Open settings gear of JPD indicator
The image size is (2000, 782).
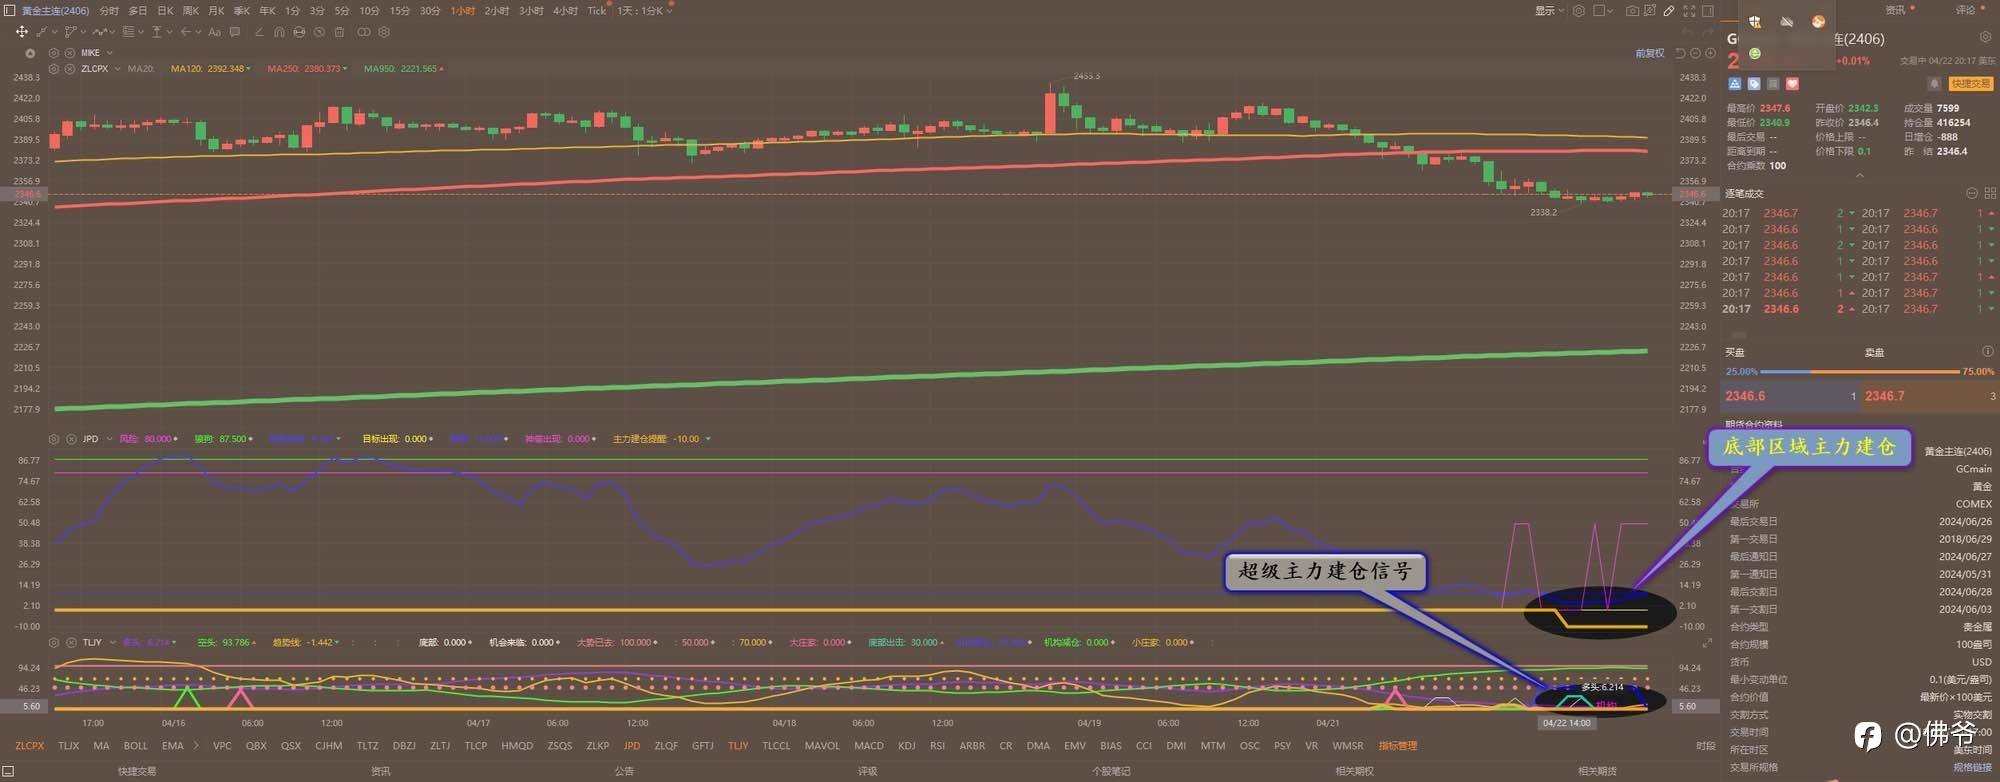pos(54,439)
